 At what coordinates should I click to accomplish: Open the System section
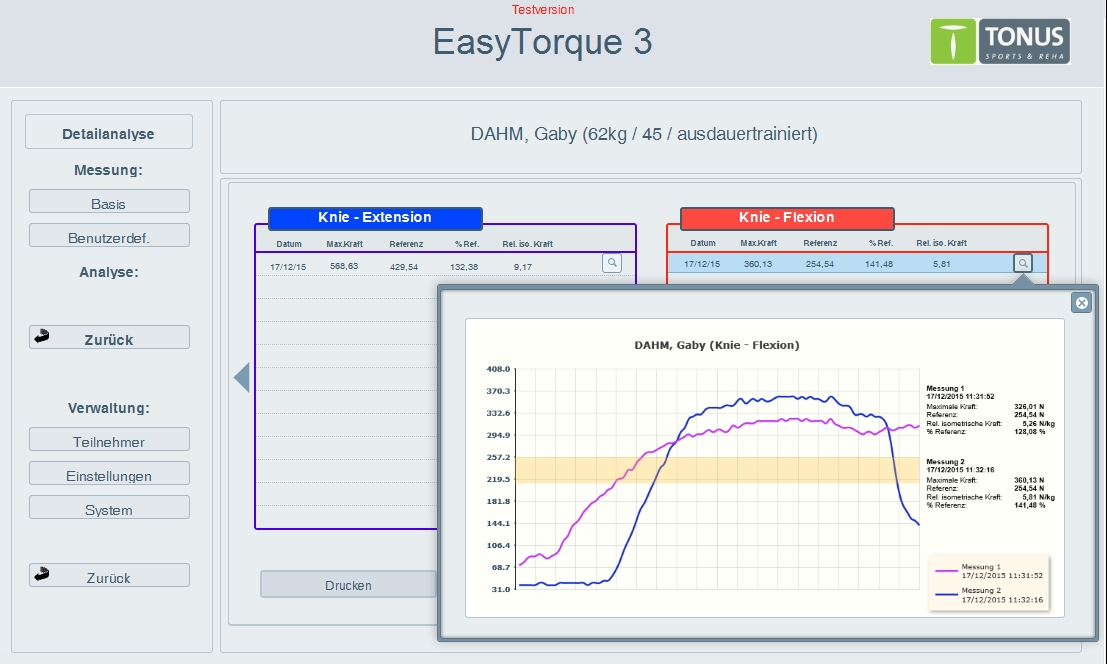pos(109,507)
